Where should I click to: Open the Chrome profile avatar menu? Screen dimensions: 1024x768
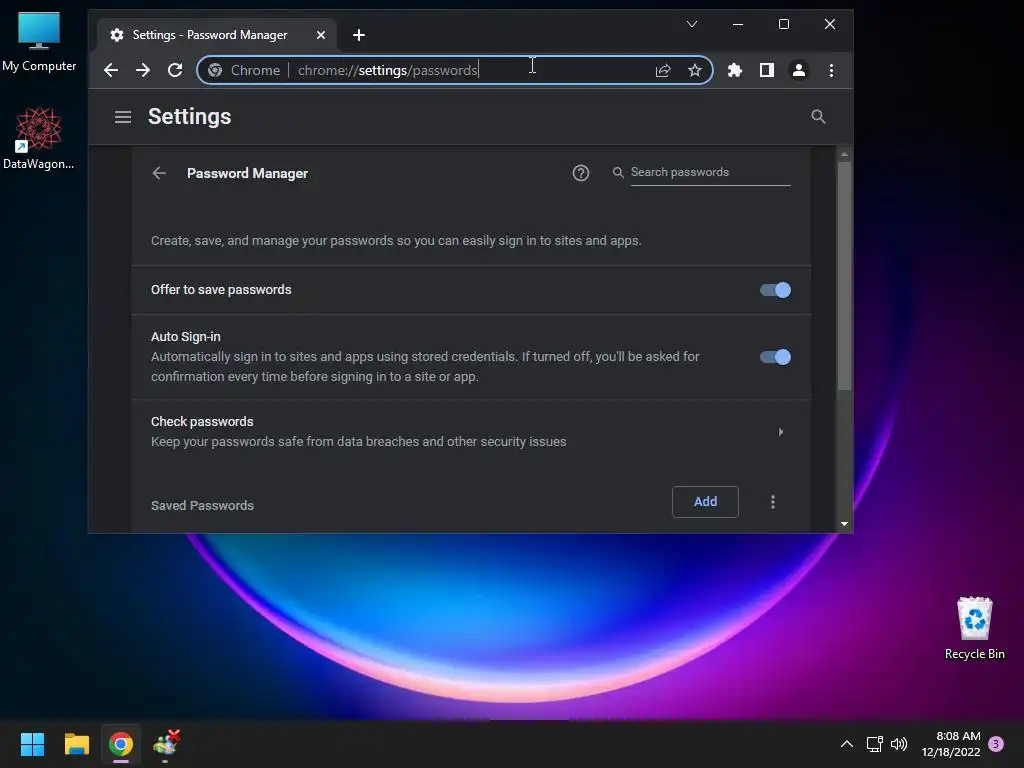[x=799, y=70]
